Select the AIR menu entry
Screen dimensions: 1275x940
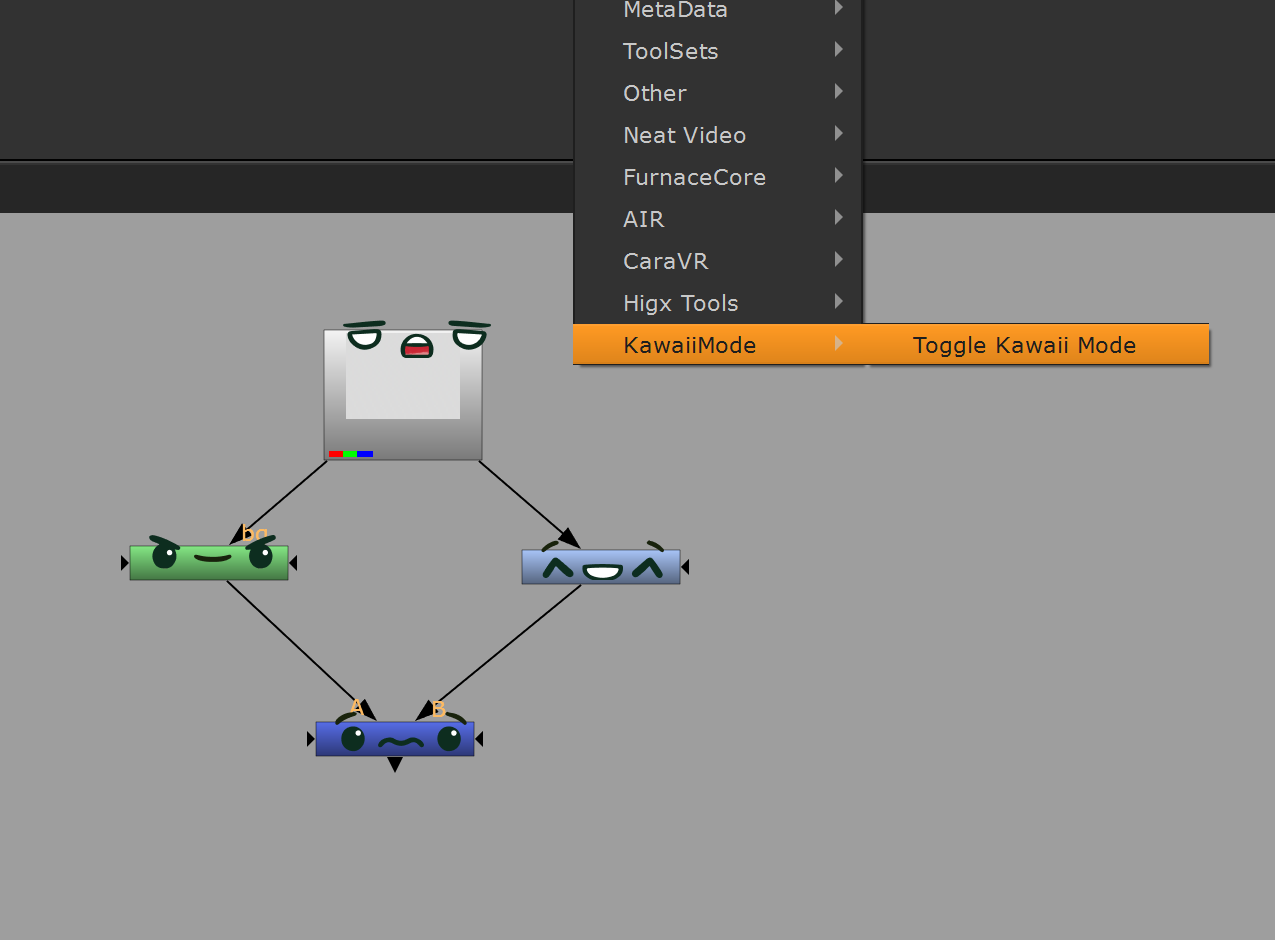643,219
